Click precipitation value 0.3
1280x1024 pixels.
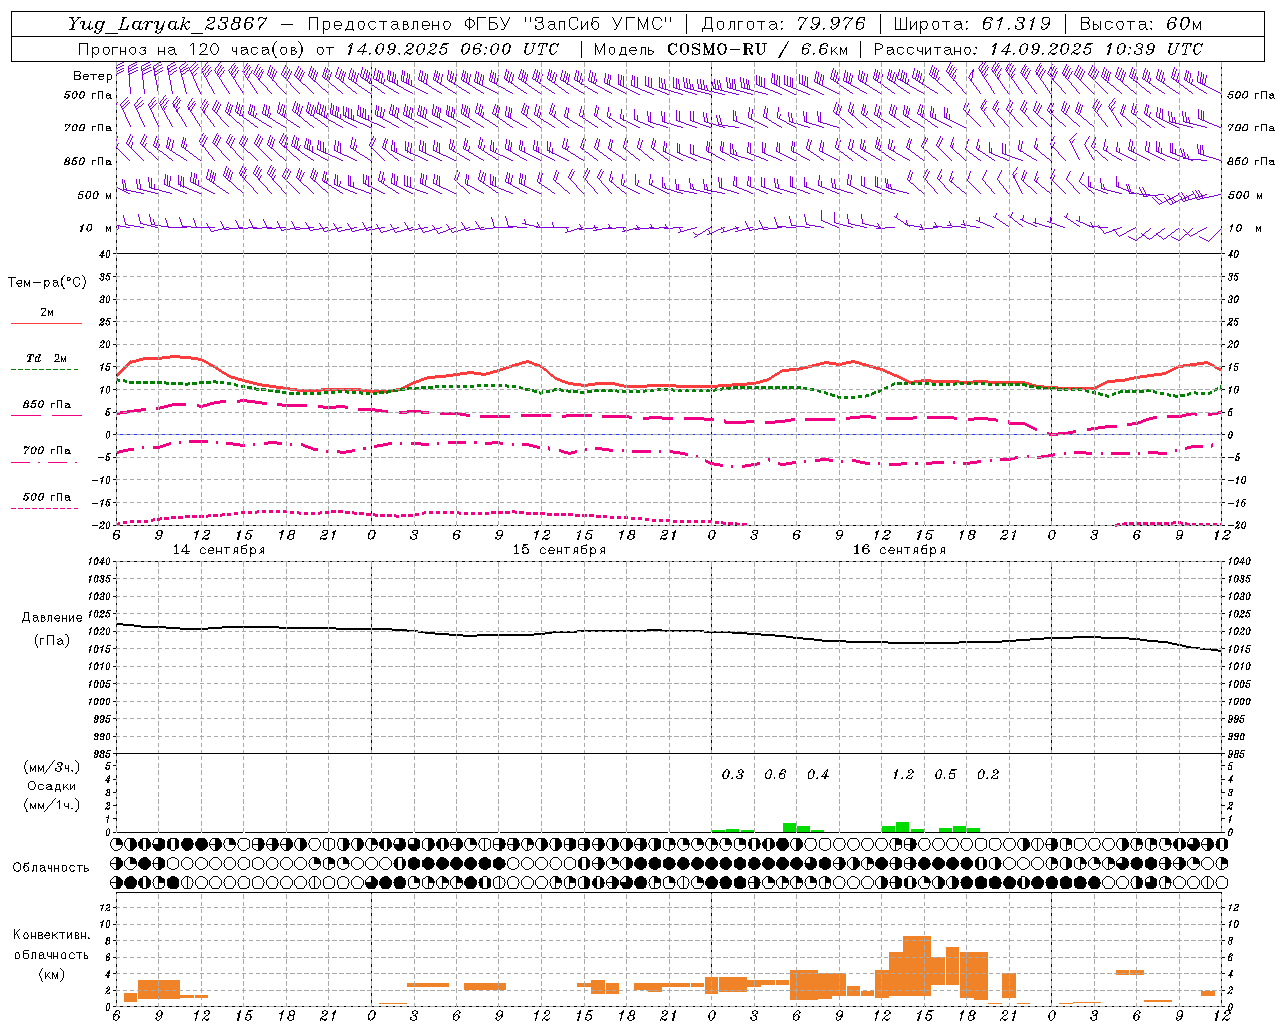click(733, 774)
